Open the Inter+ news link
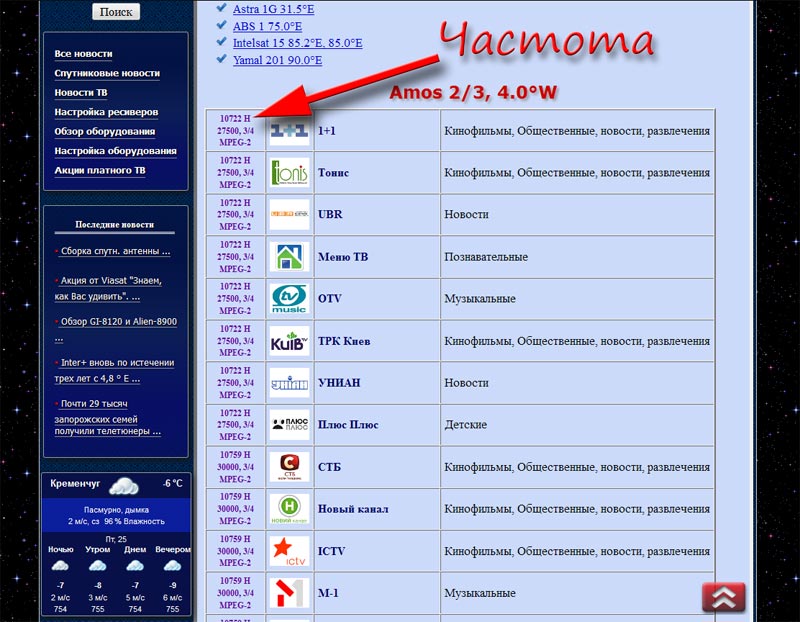Viewport: 800px width, 622px height. tap(115, 370)
